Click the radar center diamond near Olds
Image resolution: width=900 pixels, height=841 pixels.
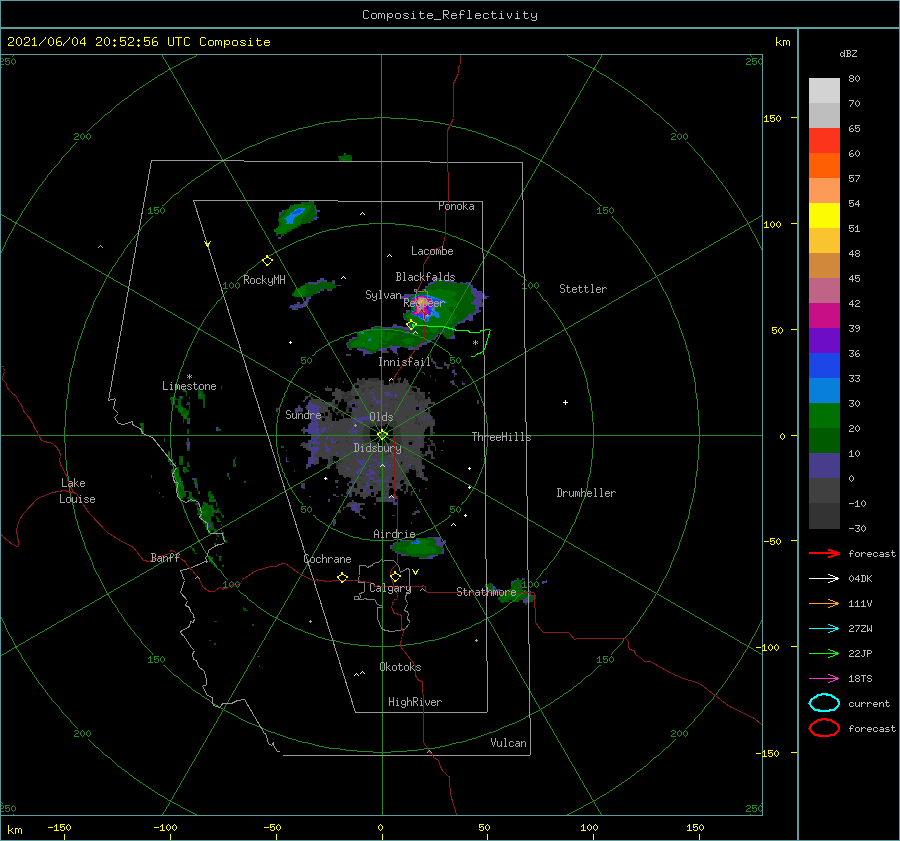pyautogui.click(x=382, y=435)
